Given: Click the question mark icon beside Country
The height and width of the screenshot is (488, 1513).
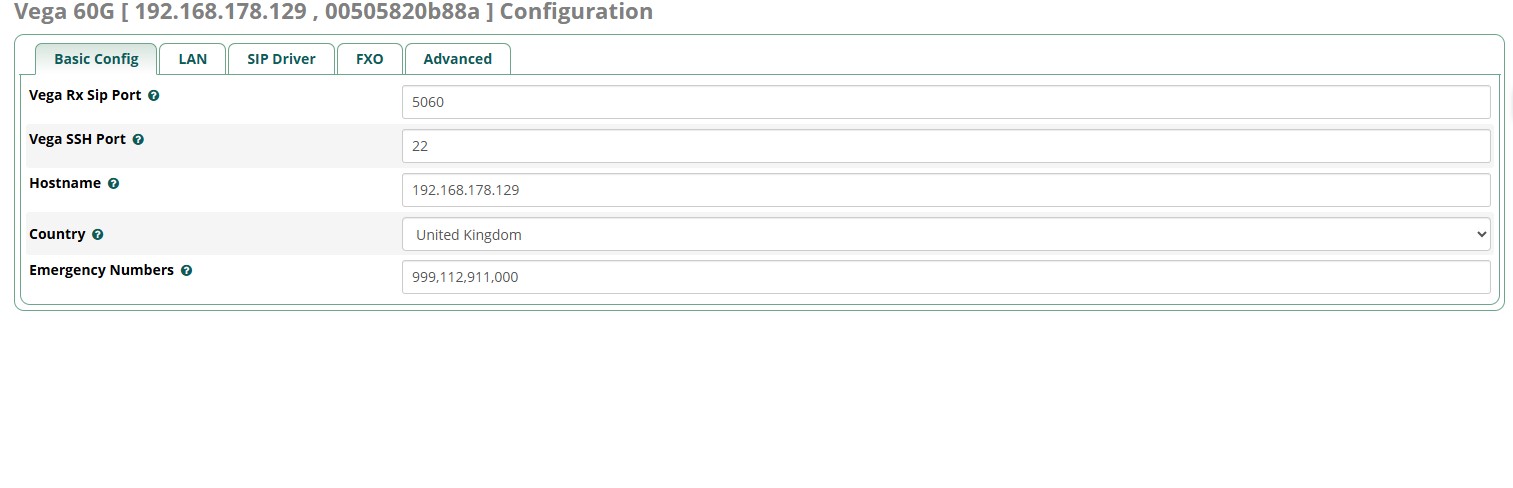Looking at the screenshot, I should point(97,235).
